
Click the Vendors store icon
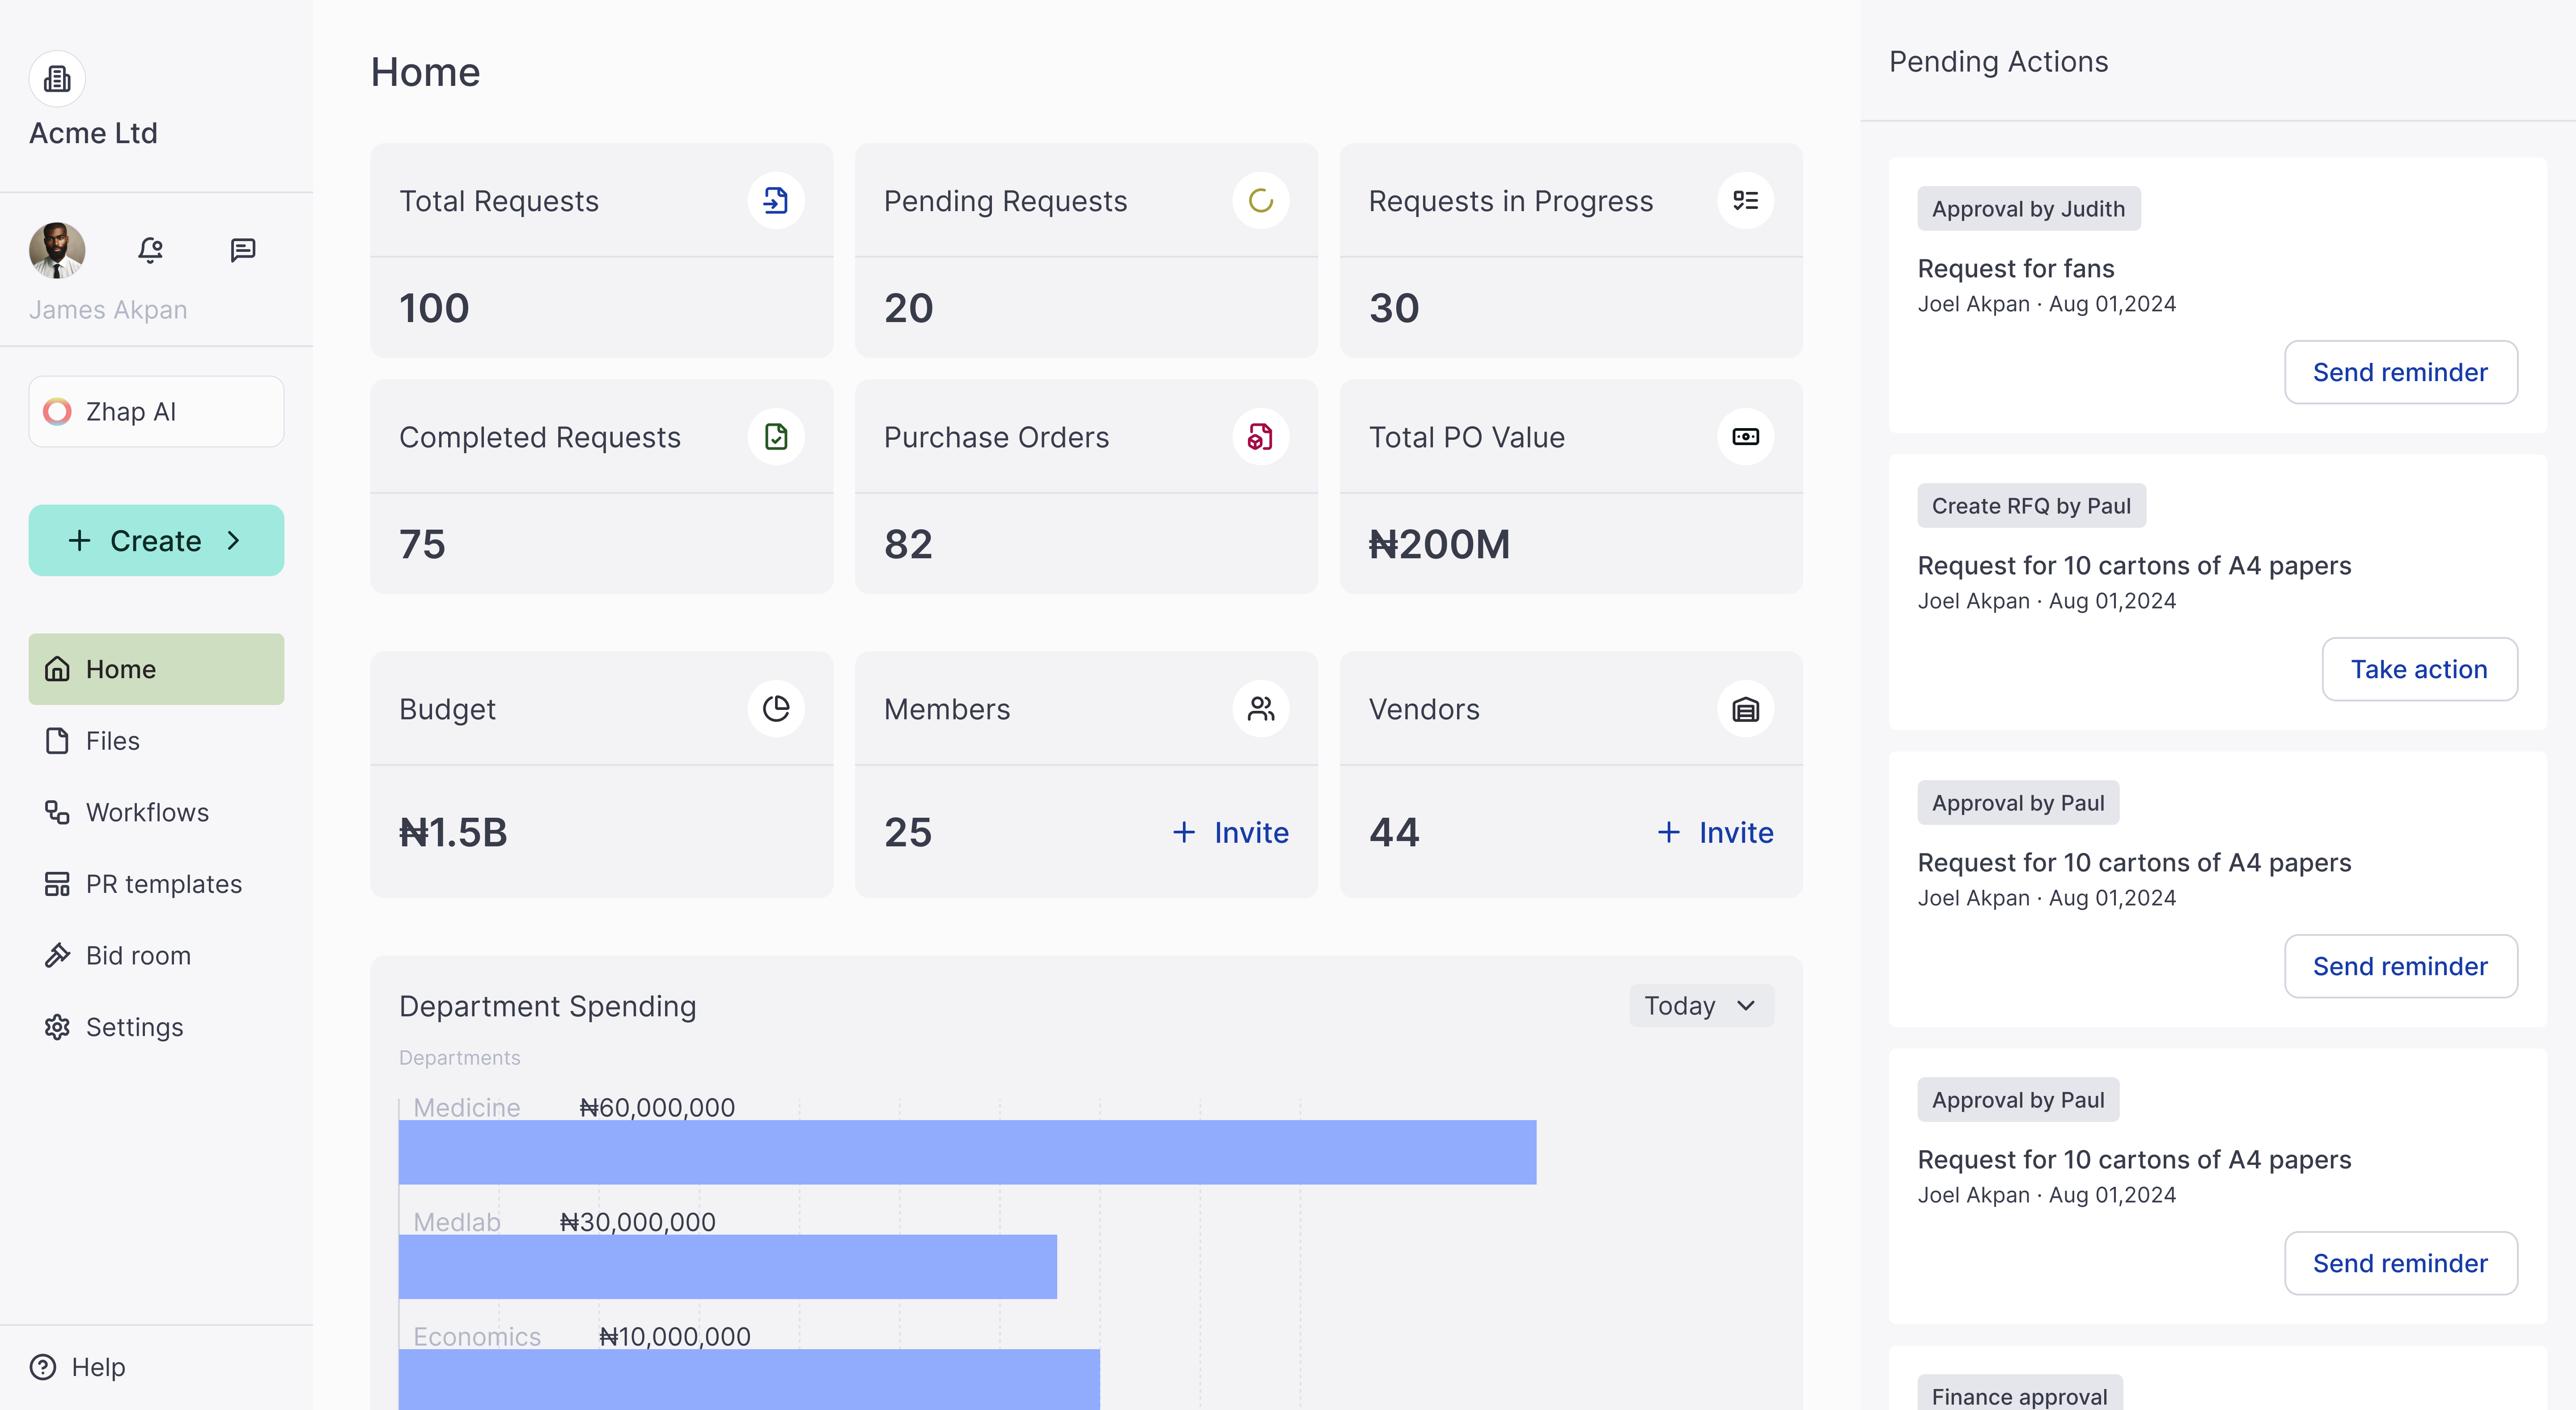pyautogui.click(x=1745, y=709)
